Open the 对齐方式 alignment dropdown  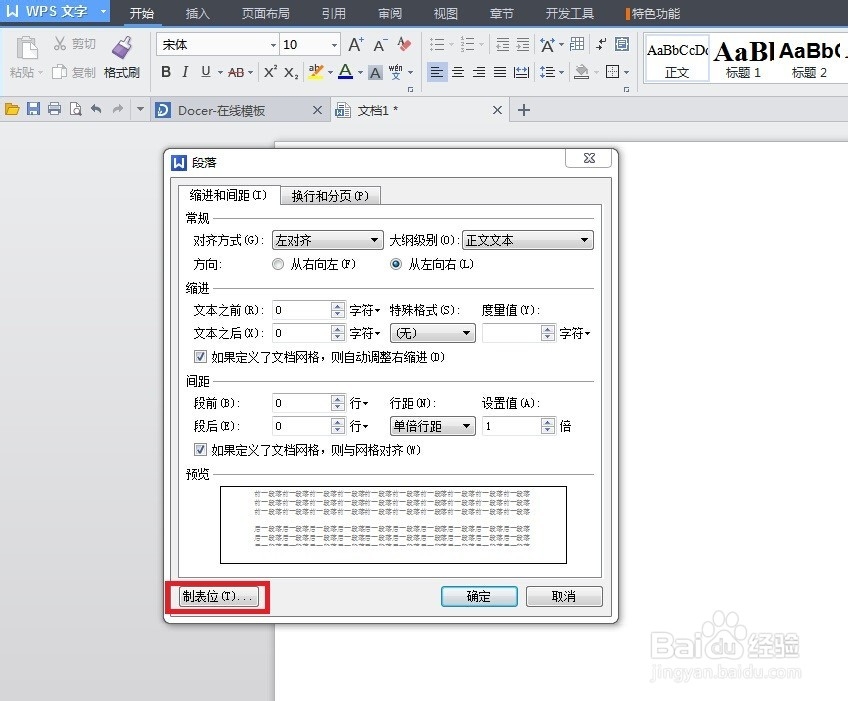[375, 240]
